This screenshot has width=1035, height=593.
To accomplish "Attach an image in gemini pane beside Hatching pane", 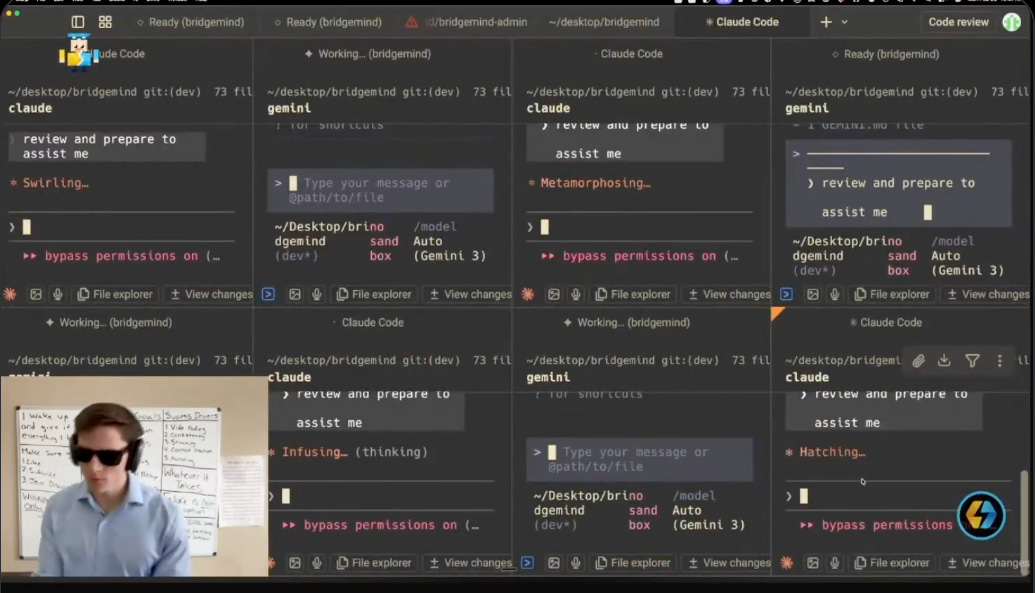I will coord(554,563).
